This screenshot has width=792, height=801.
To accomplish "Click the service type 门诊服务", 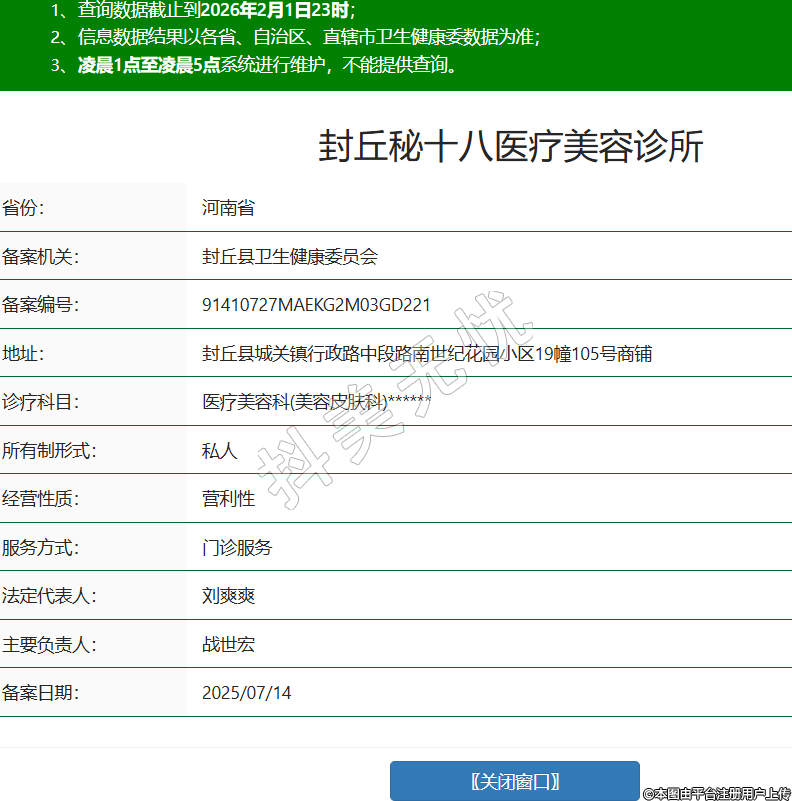I will (237, 548).
